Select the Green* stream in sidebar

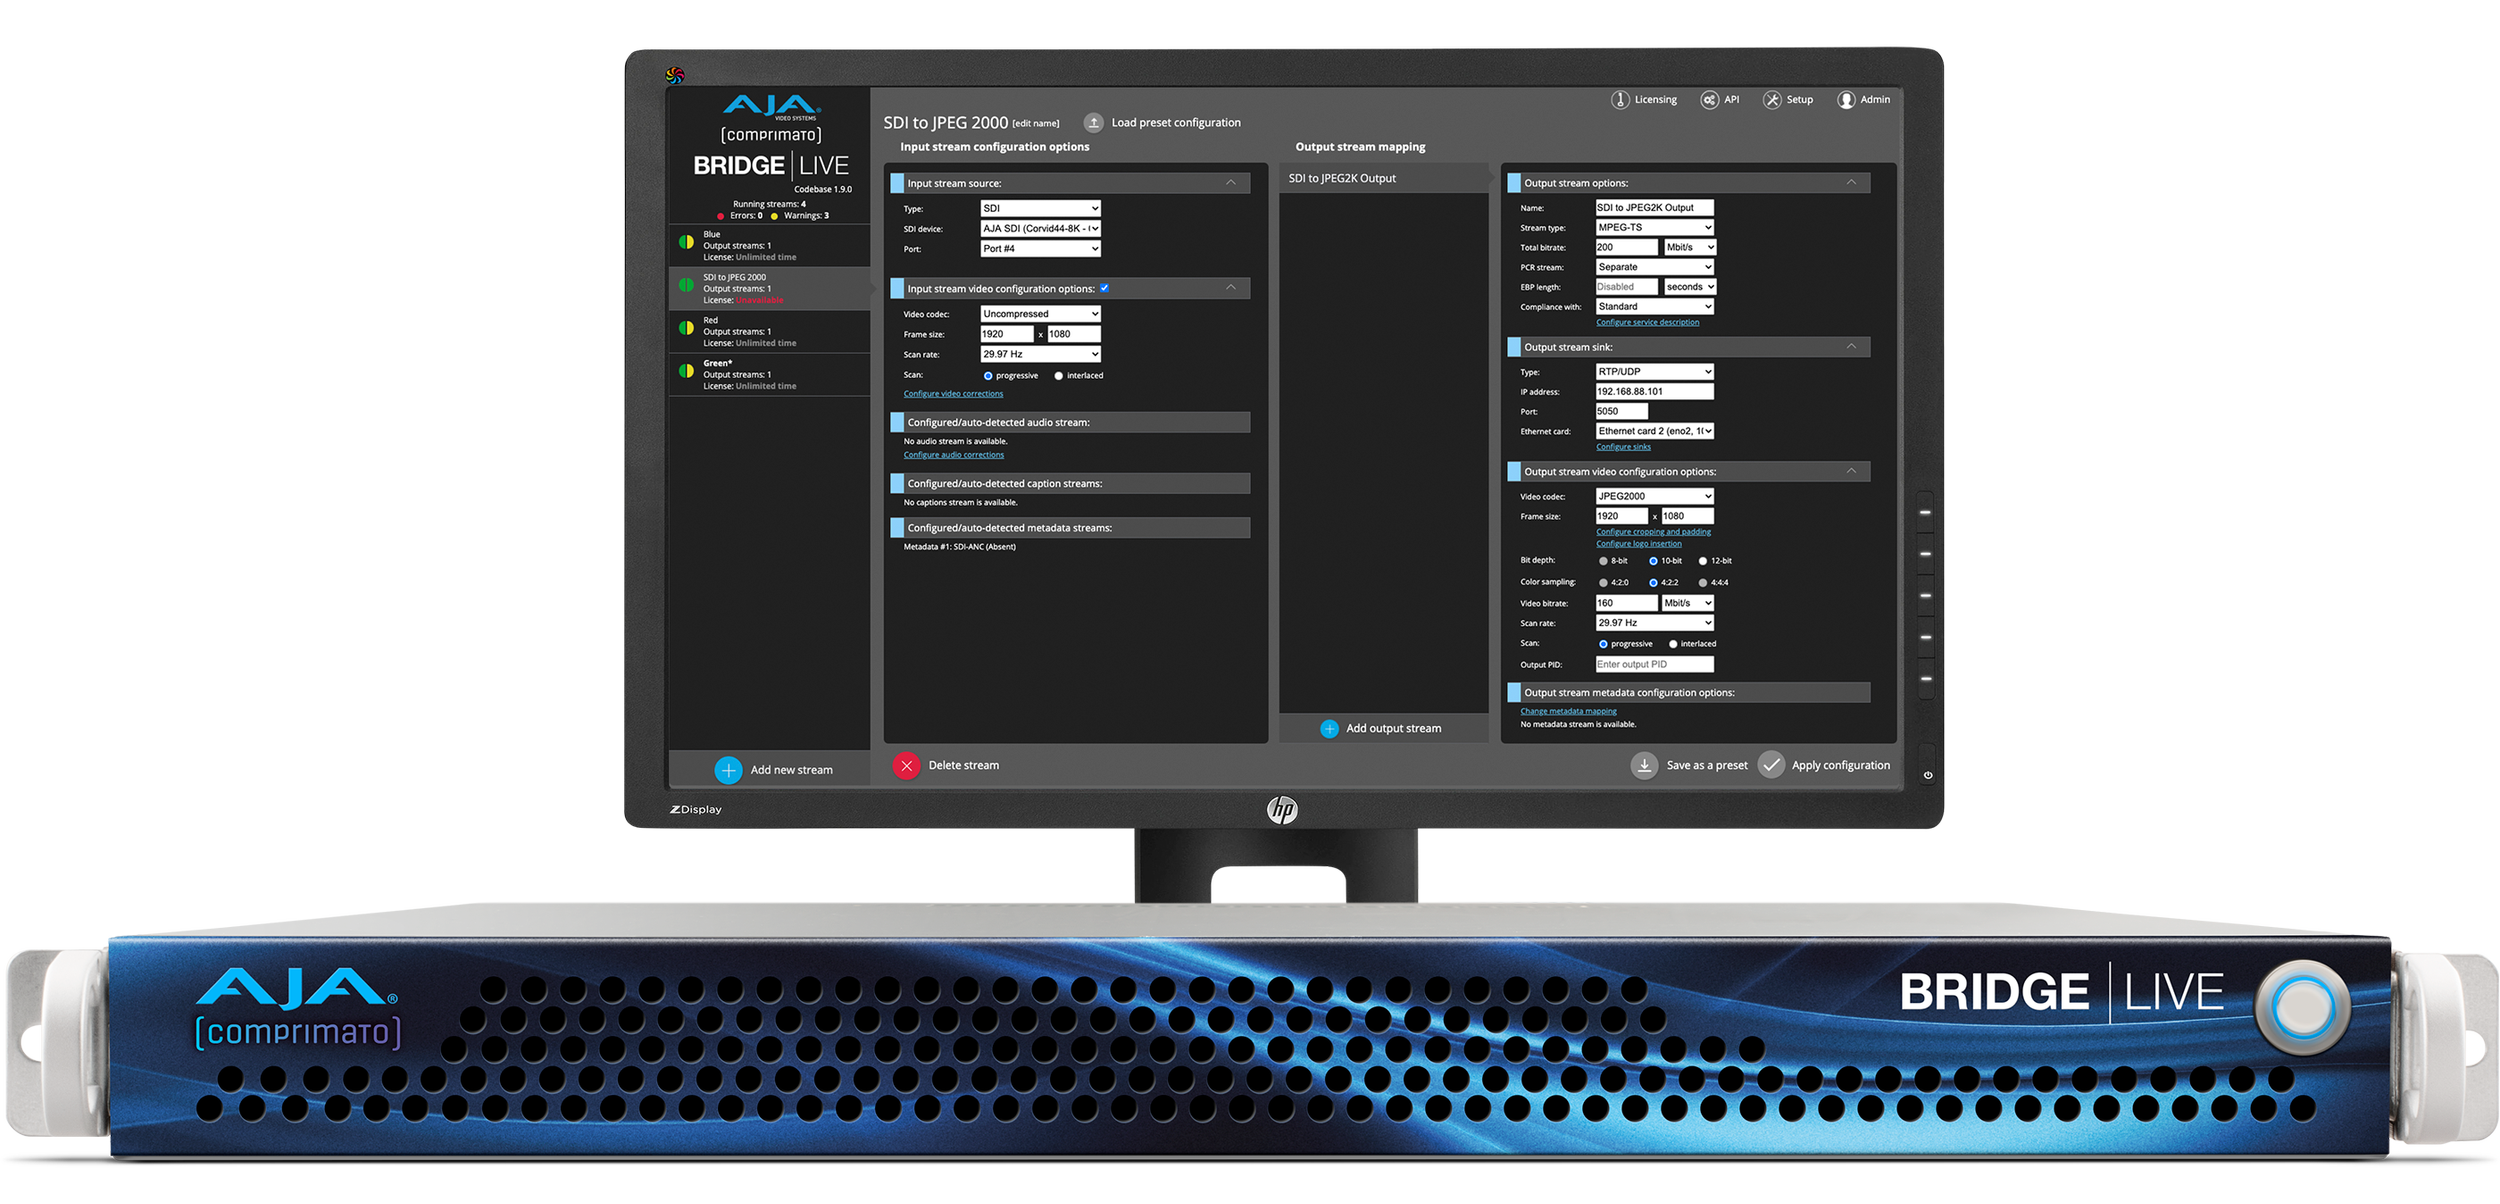click(x=769, y=374)
